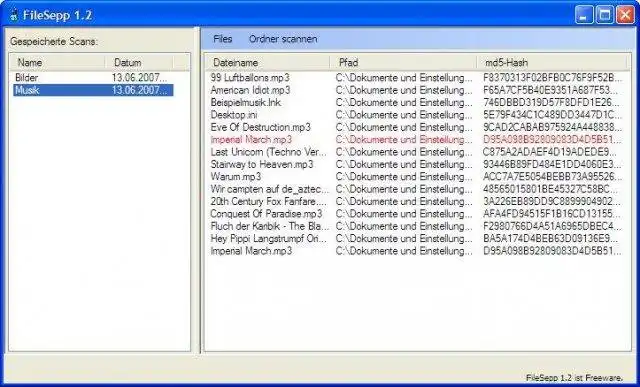640x387 pixels.
Task: Click the path cell of Warum.mp3
Action: pos(404,176)
